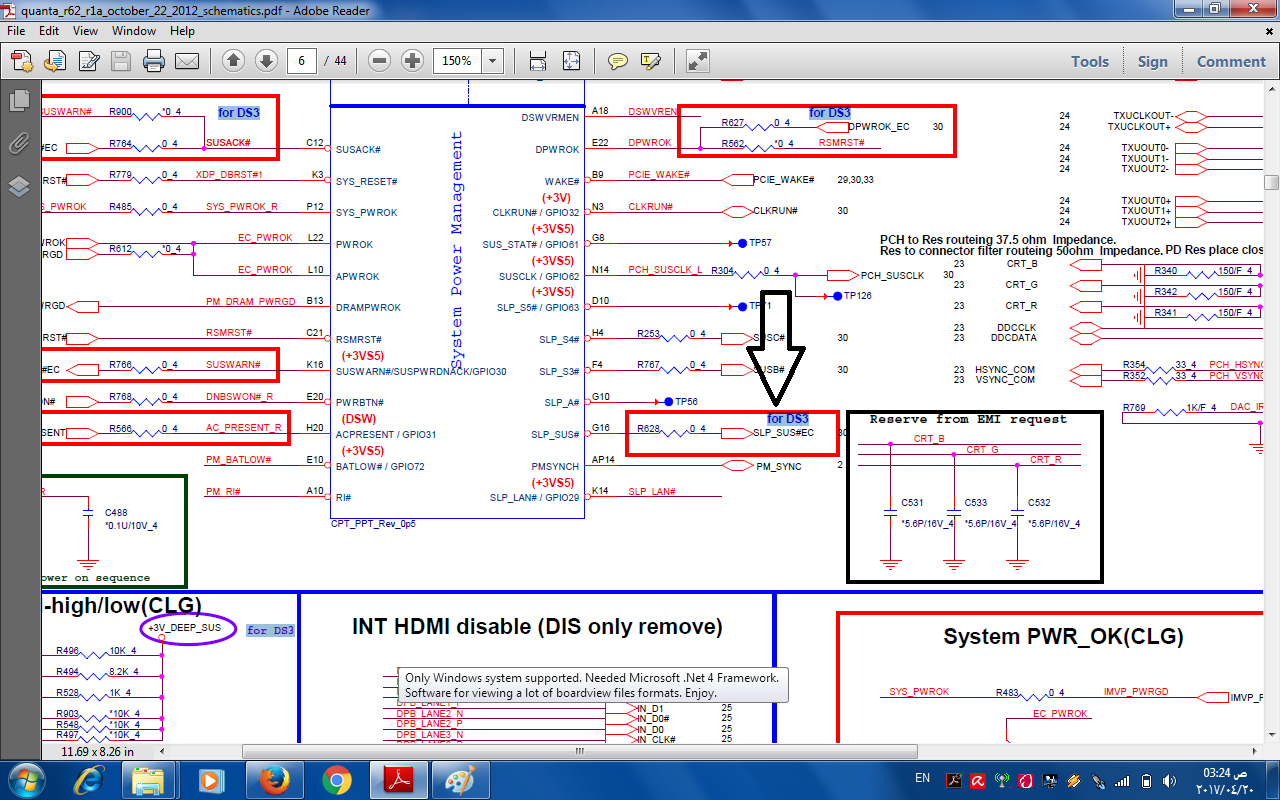Open Windows Media Player from the taskbar

(x=211, y=780)
